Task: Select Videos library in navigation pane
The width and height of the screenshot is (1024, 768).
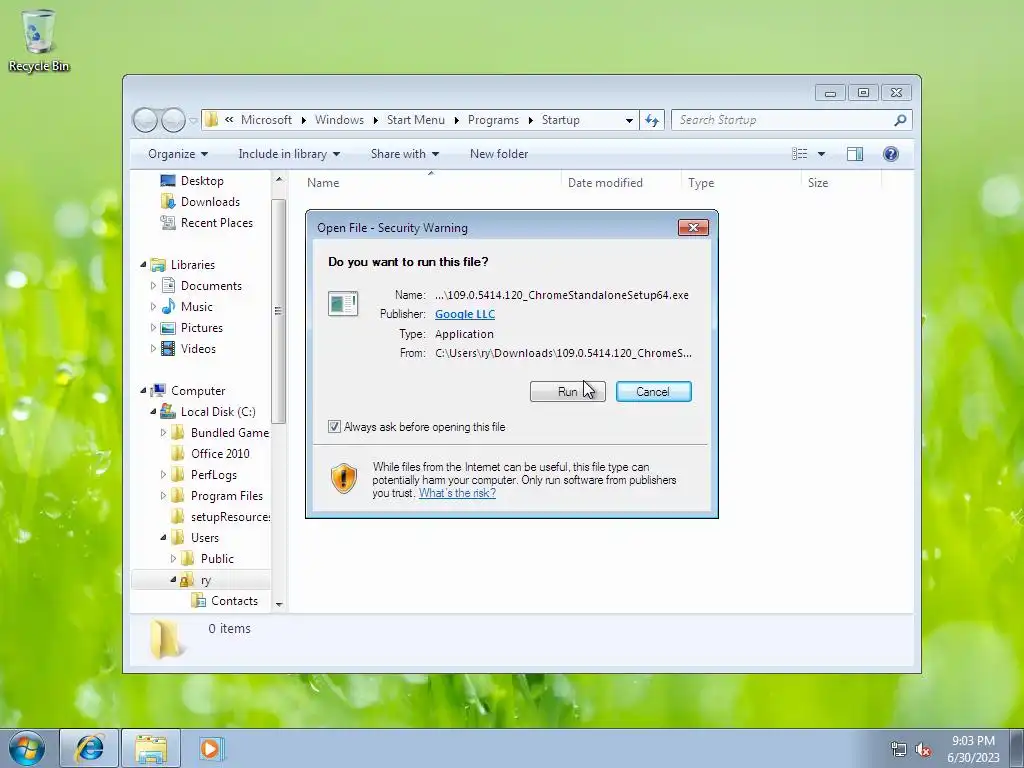Action: tap(198, 349)
